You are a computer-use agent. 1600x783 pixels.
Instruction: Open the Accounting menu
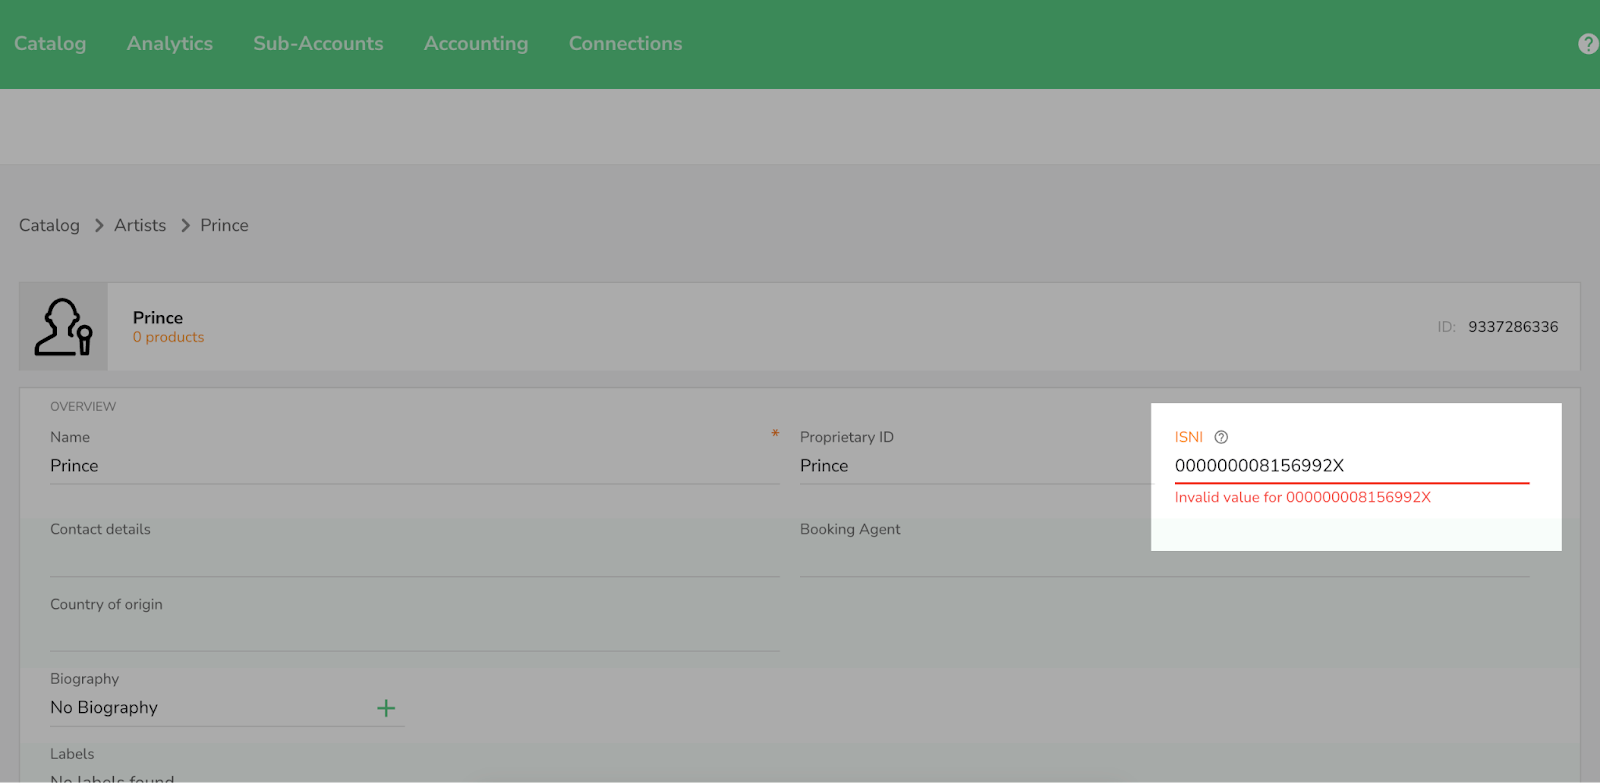(476, 44)
